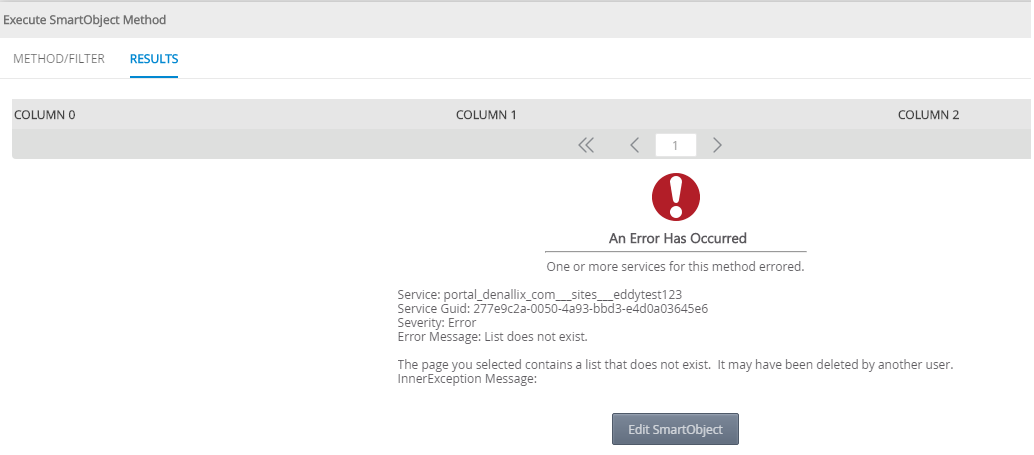Screen dimensions: 1034x455
Task: Click the 'Execute SmartObject Method' title
Action: pos(84,20)
